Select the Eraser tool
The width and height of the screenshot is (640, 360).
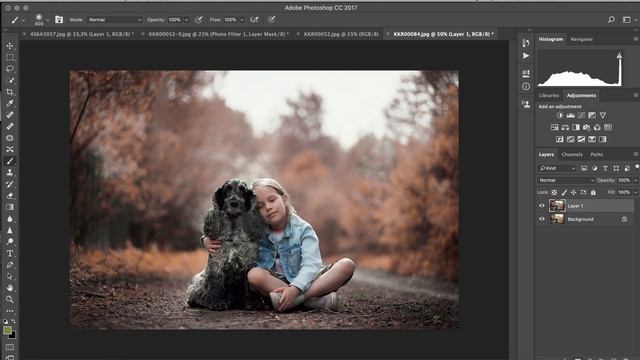click(x=10, y=196)
